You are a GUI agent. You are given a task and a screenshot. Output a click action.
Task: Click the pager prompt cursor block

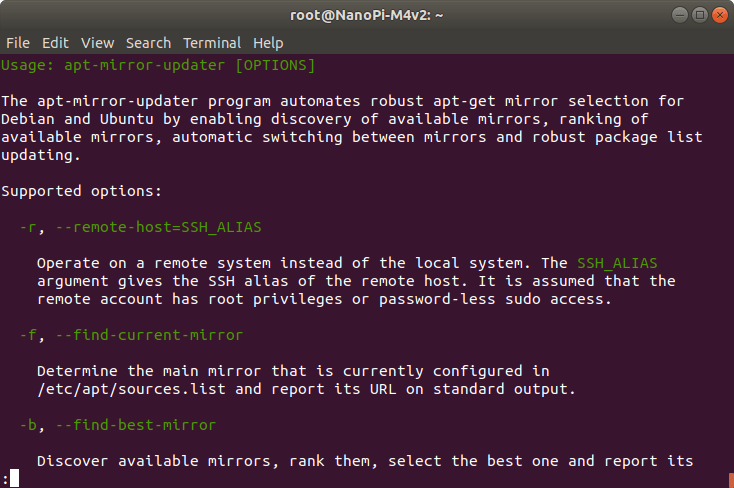[15, 478]
